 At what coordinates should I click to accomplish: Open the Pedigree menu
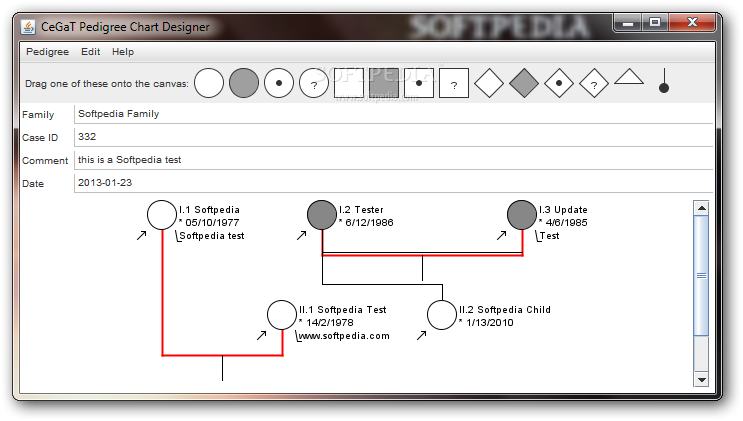pos(47,52)
